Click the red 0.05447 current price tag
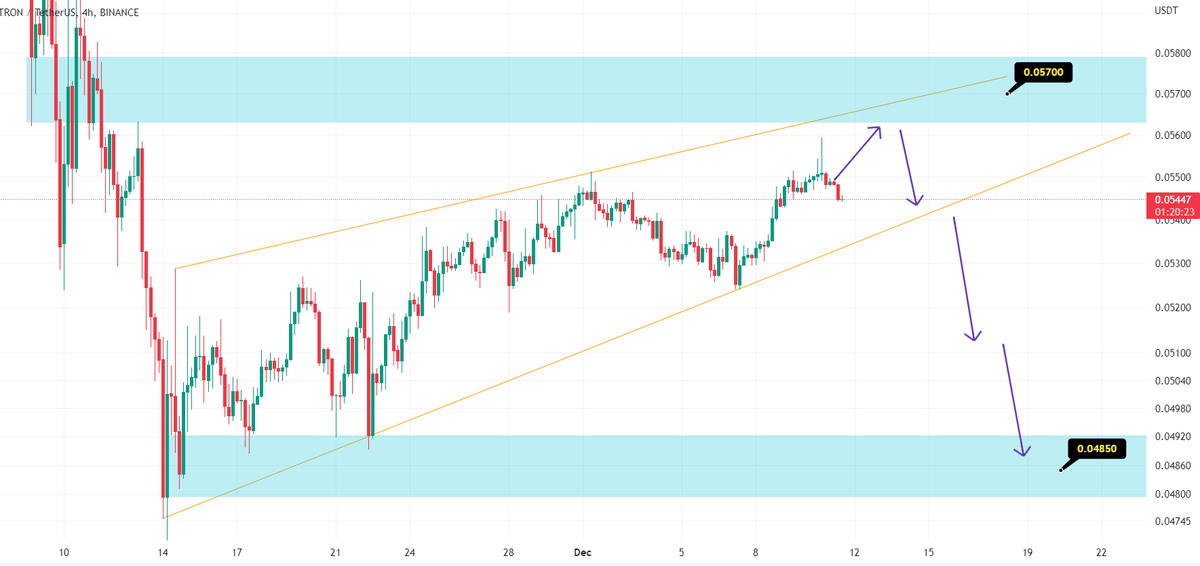Viewport: 1200px width, 566px height. tap(1173, 200)
